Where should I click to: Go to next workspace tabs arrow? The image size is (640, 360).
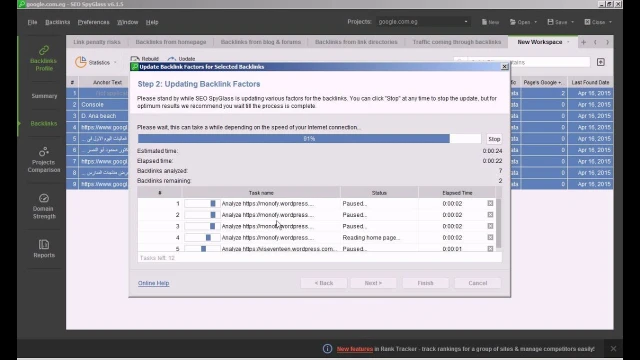coord(607,42)
